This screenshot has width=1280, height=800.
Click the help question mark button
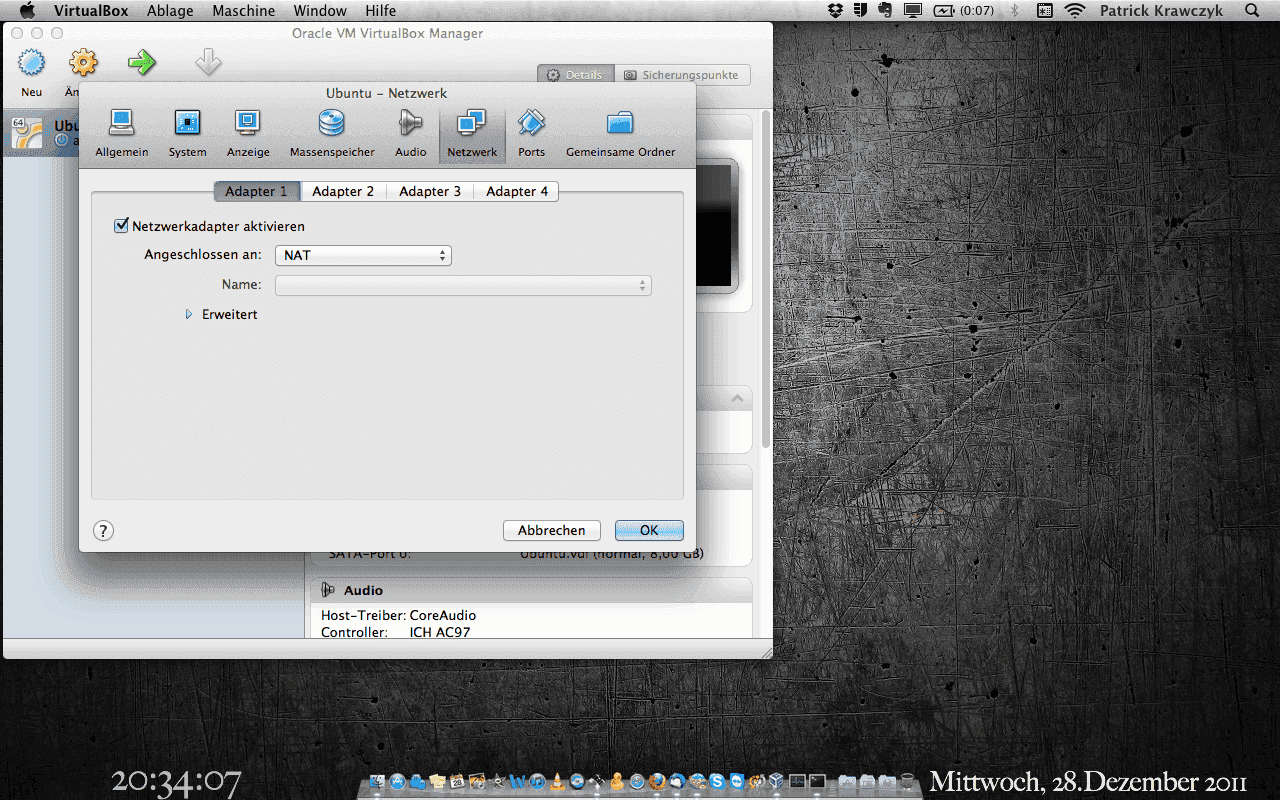(103, 531)
